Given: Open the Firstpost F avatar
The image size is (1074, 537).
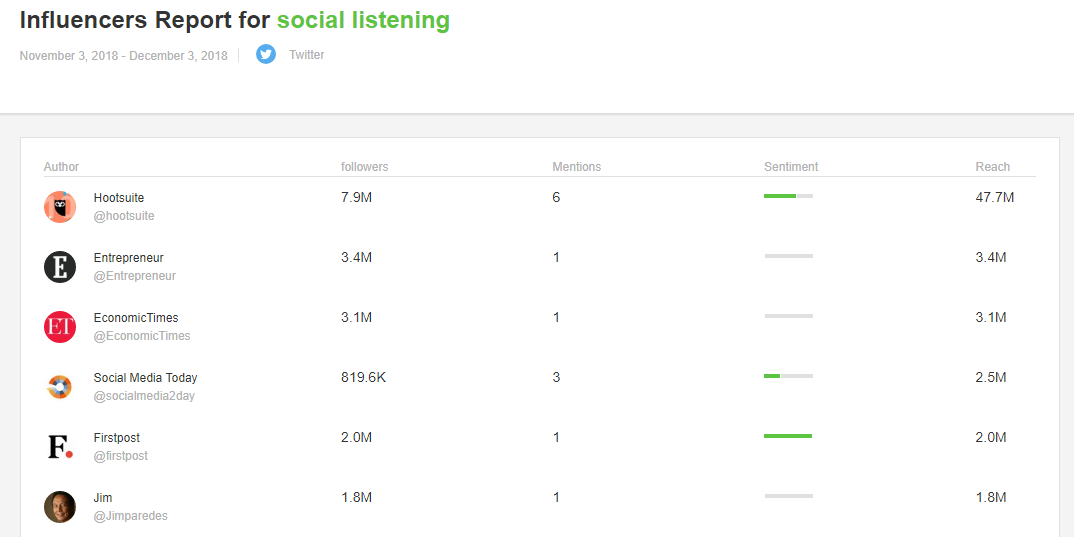Looking at the screenshot, I should tap(60, 447).
